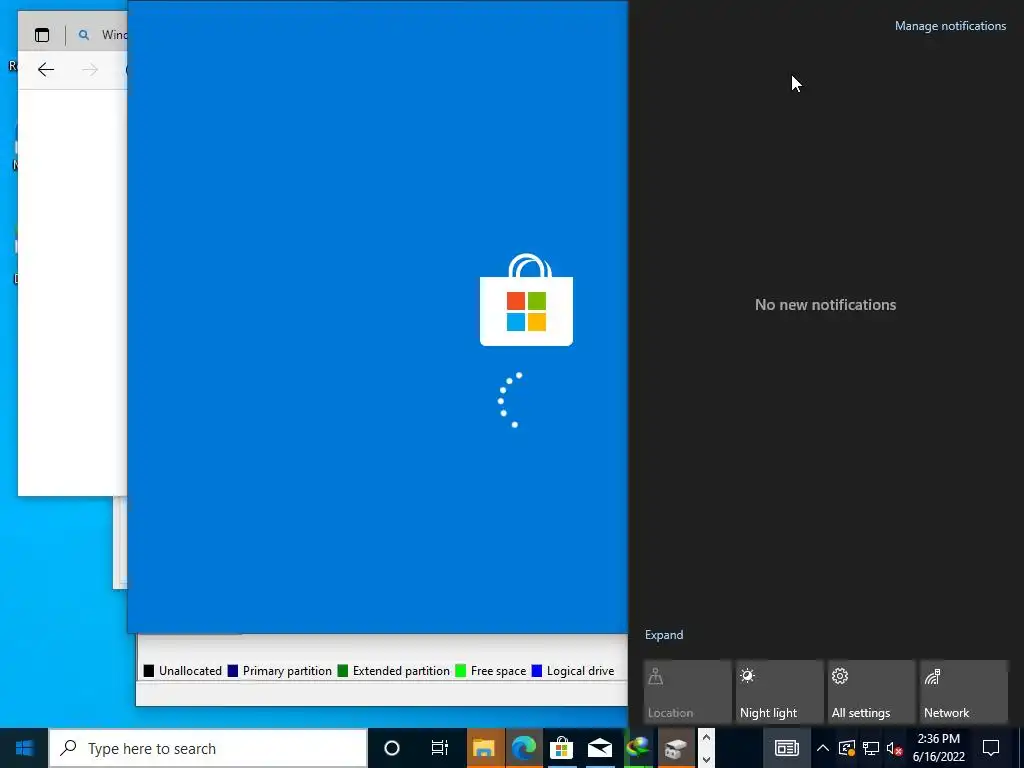Toggle the Night light quick action
The image size is (1024, 768).
pyautogui.click(x=780, y=692)
